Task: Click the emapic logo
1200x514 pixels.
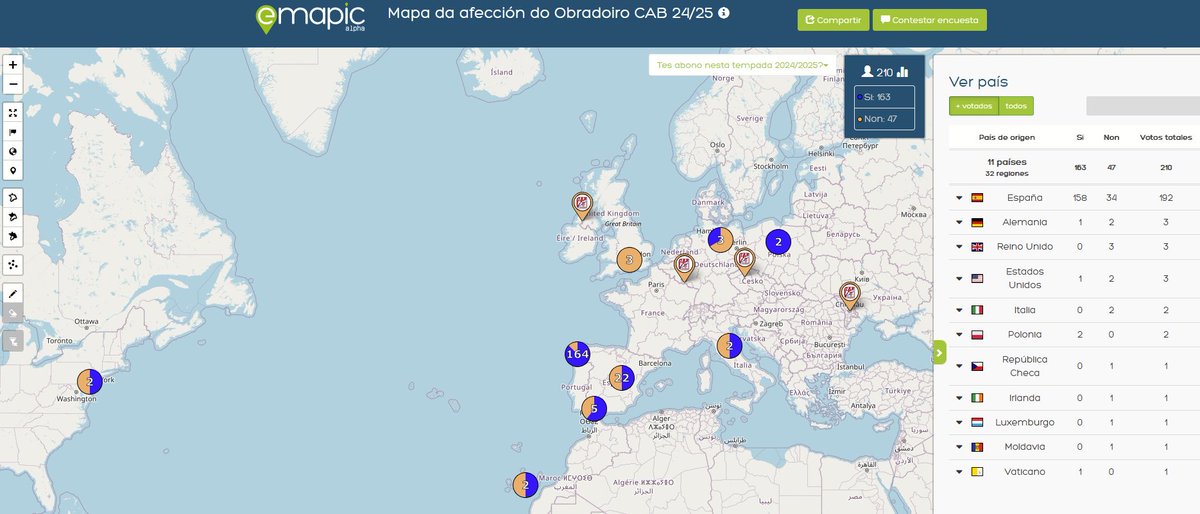Action: click(310, 17)
